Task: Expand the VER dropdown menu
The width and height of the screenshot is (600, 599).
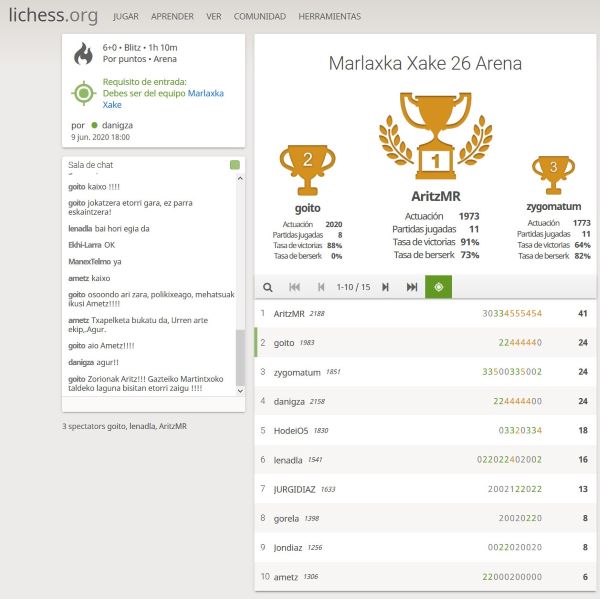Action: (x=213, y=17)
